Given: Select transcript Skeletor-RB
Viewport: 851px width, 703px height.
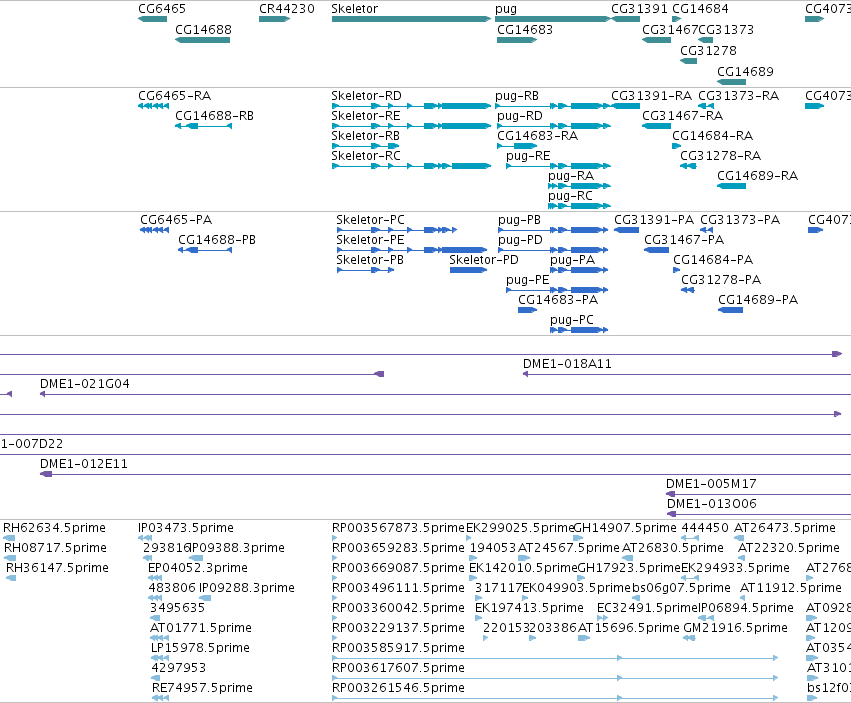Looking at the screenshot, I should click(x=366, y=145).
